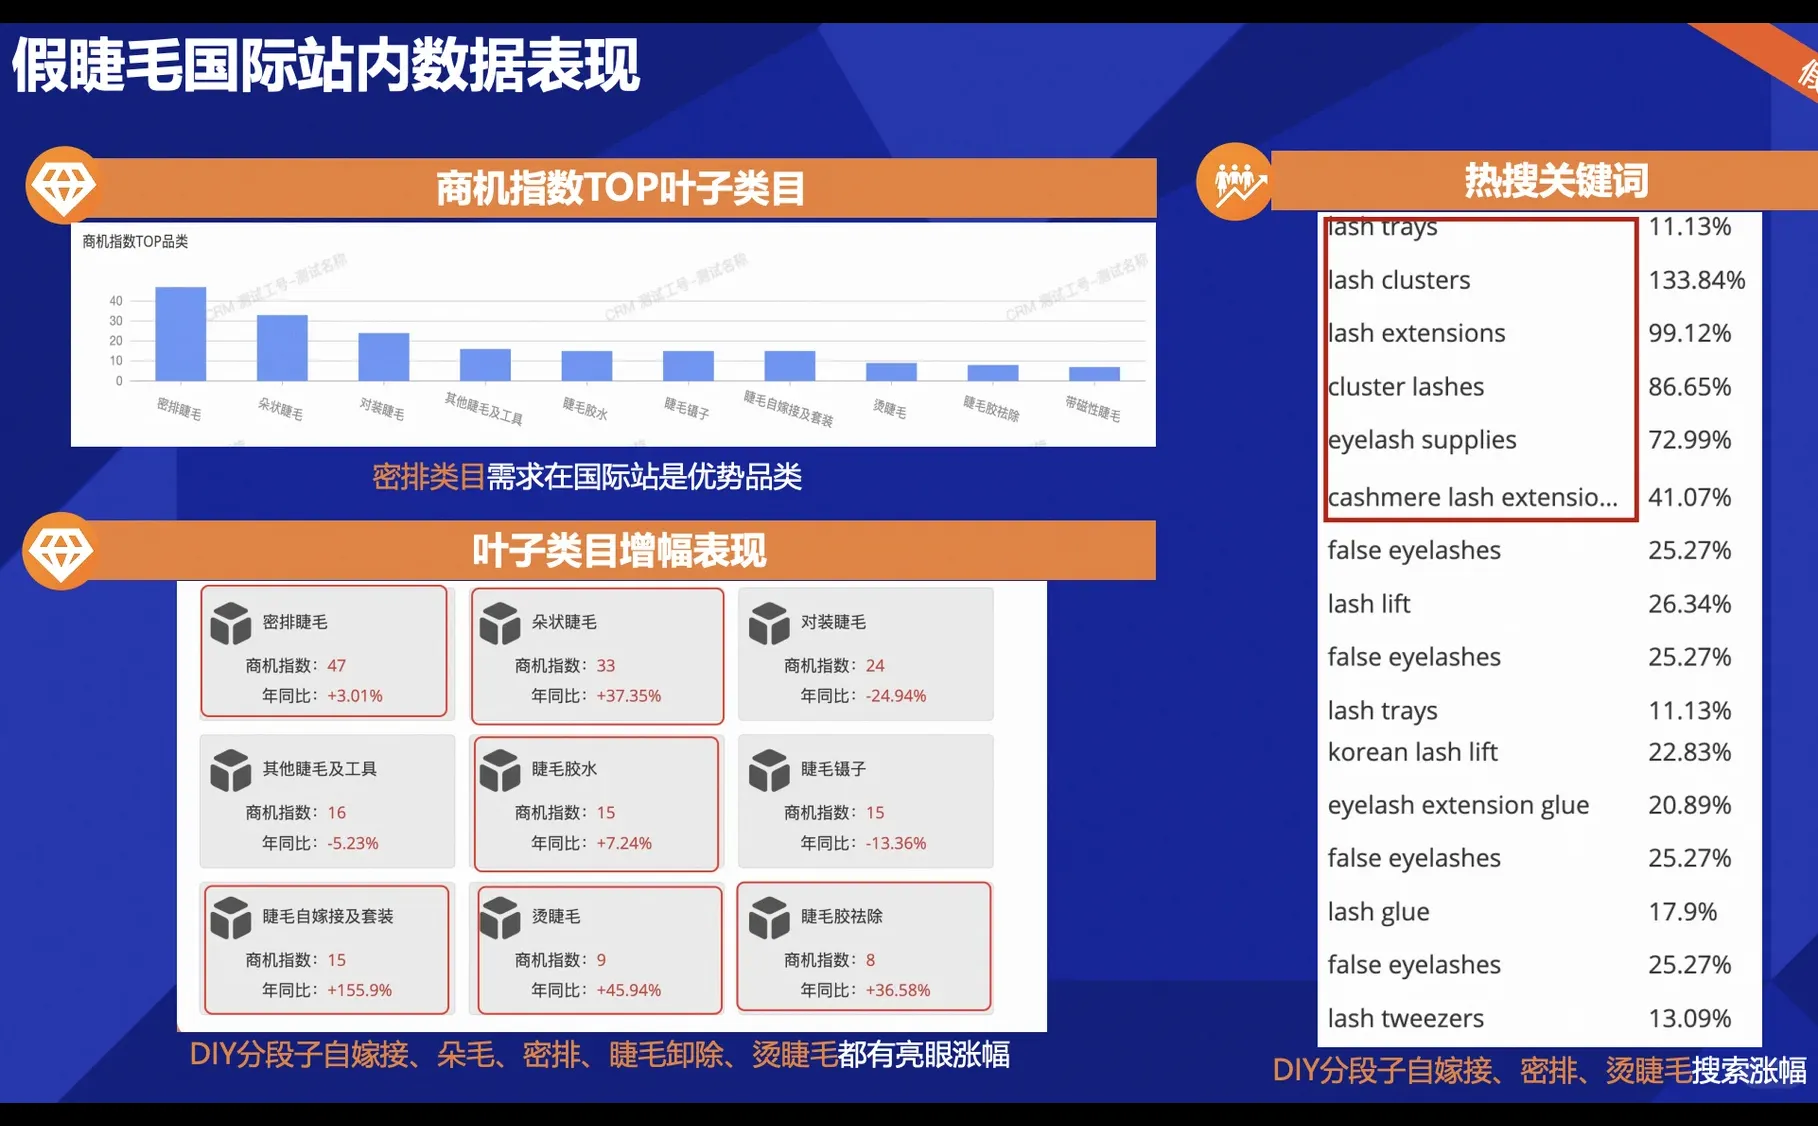Select the 叶子类目增幅表现 section header

point(621,551)
